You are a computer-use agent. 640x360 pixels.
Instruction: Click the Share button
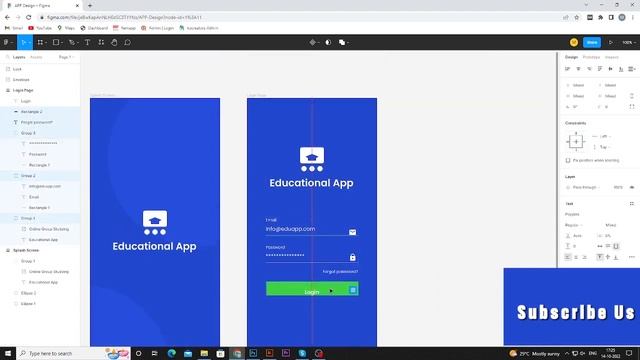pyautogui.click(x=592, y=42)
